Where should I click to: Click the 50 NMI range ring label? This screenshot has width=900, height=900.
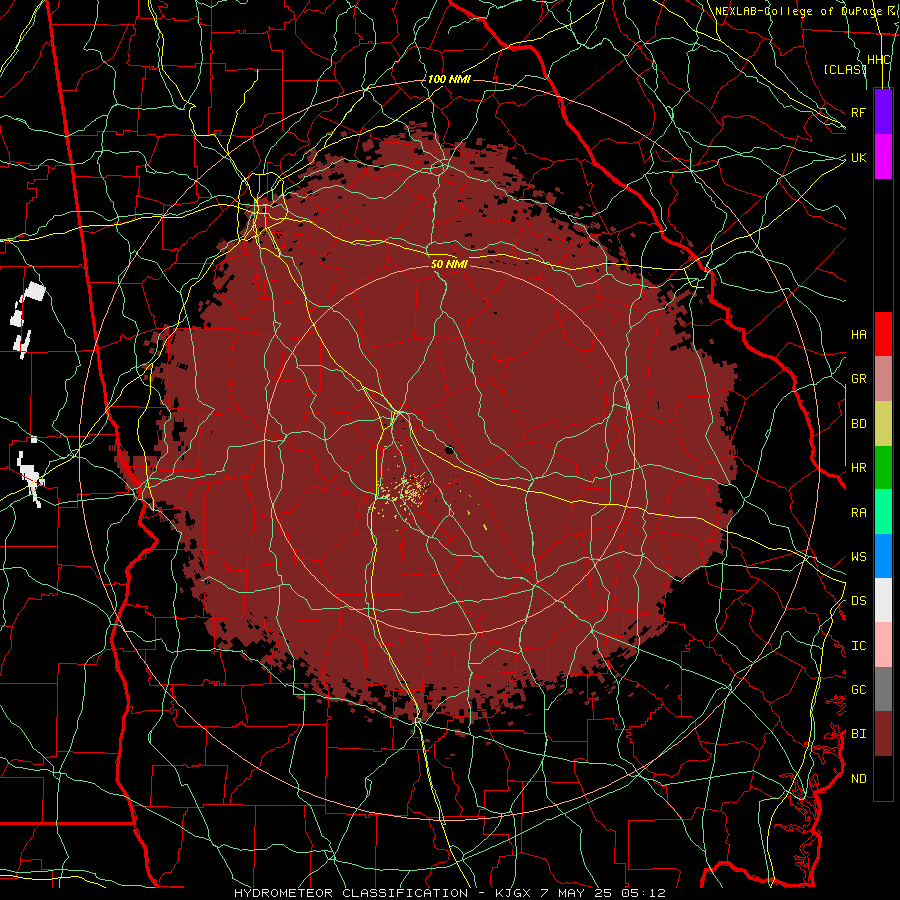tap(449, 264)
